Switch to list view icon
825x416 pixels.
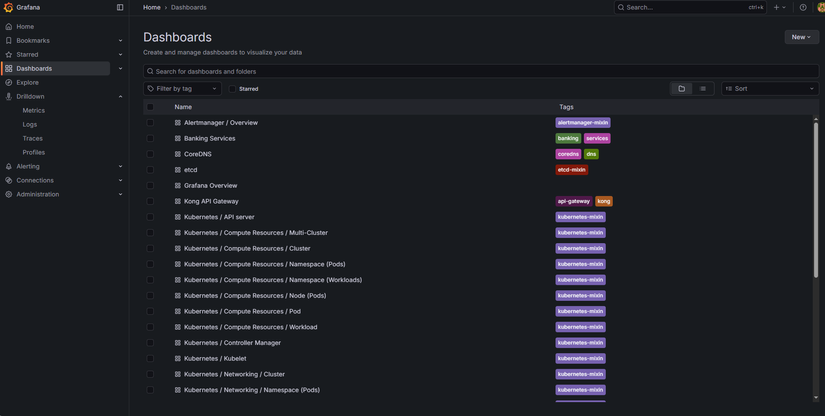(x=703, y=89)
